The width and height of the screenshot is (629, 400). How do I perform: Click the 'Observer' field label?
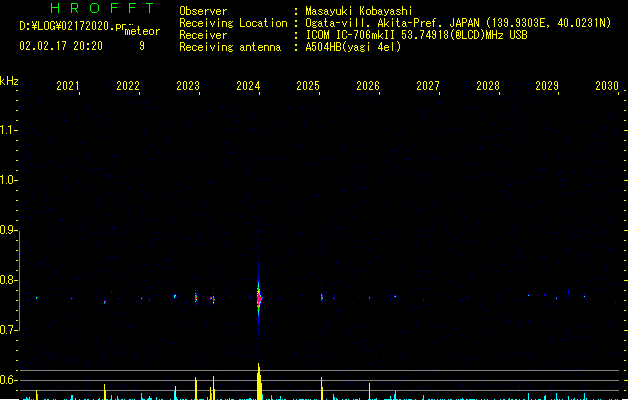click(x=203, y=11)
